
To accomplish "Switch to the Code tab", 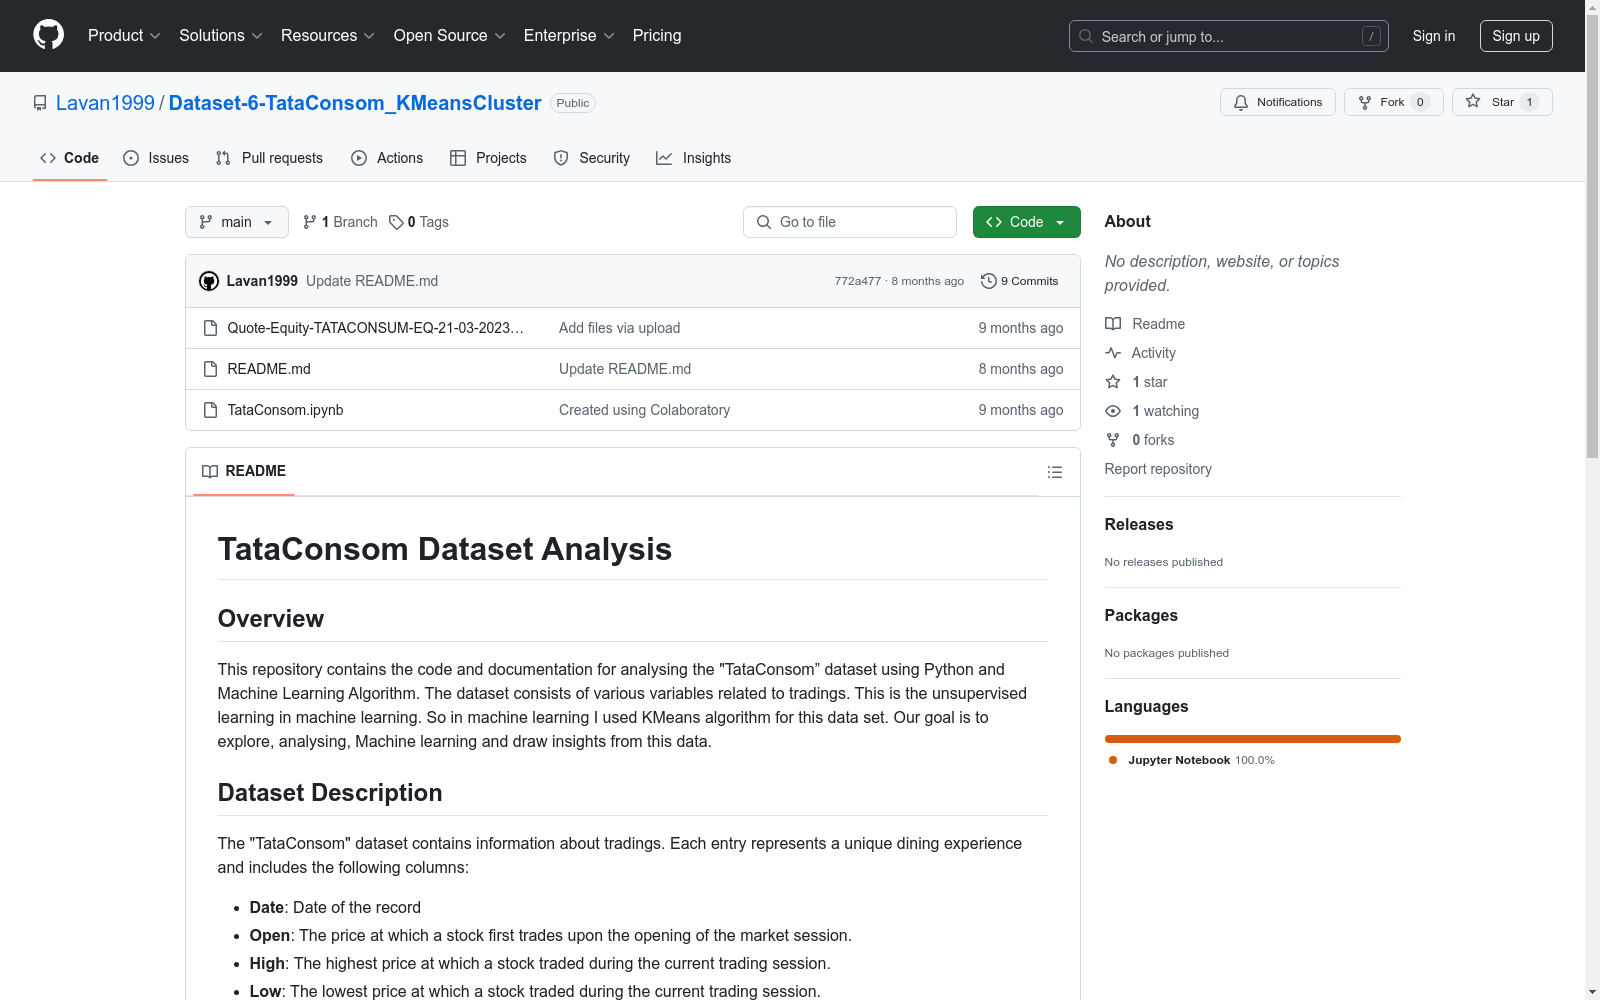I will 70,158.
